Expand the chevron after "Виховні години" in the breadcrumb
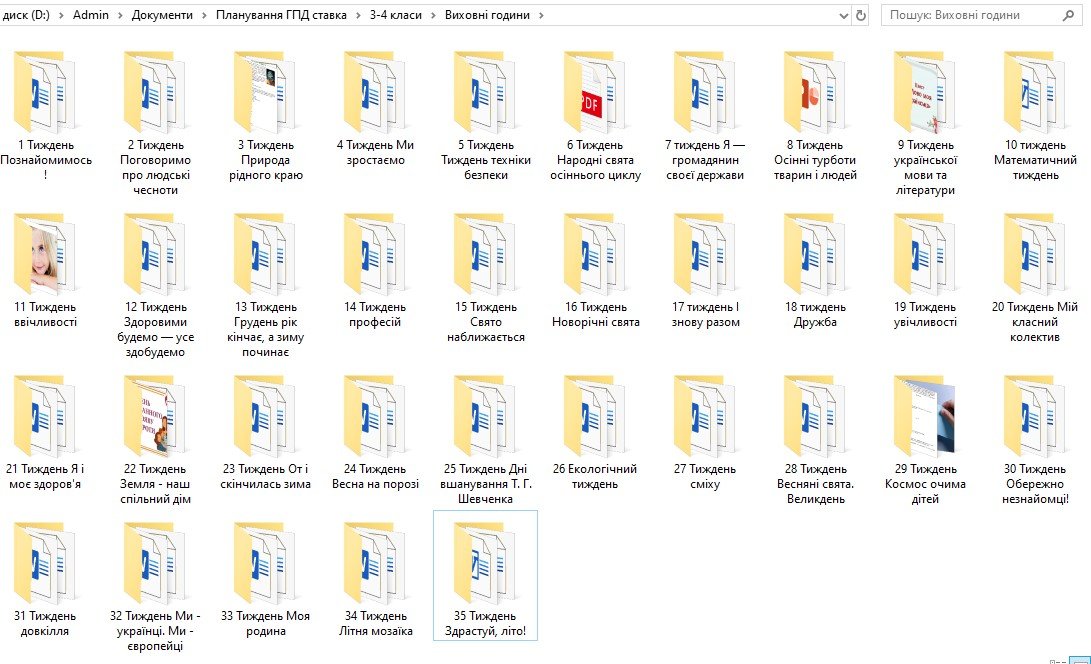This screenshot has width=1091, height=664. click(x=541, y=16)
